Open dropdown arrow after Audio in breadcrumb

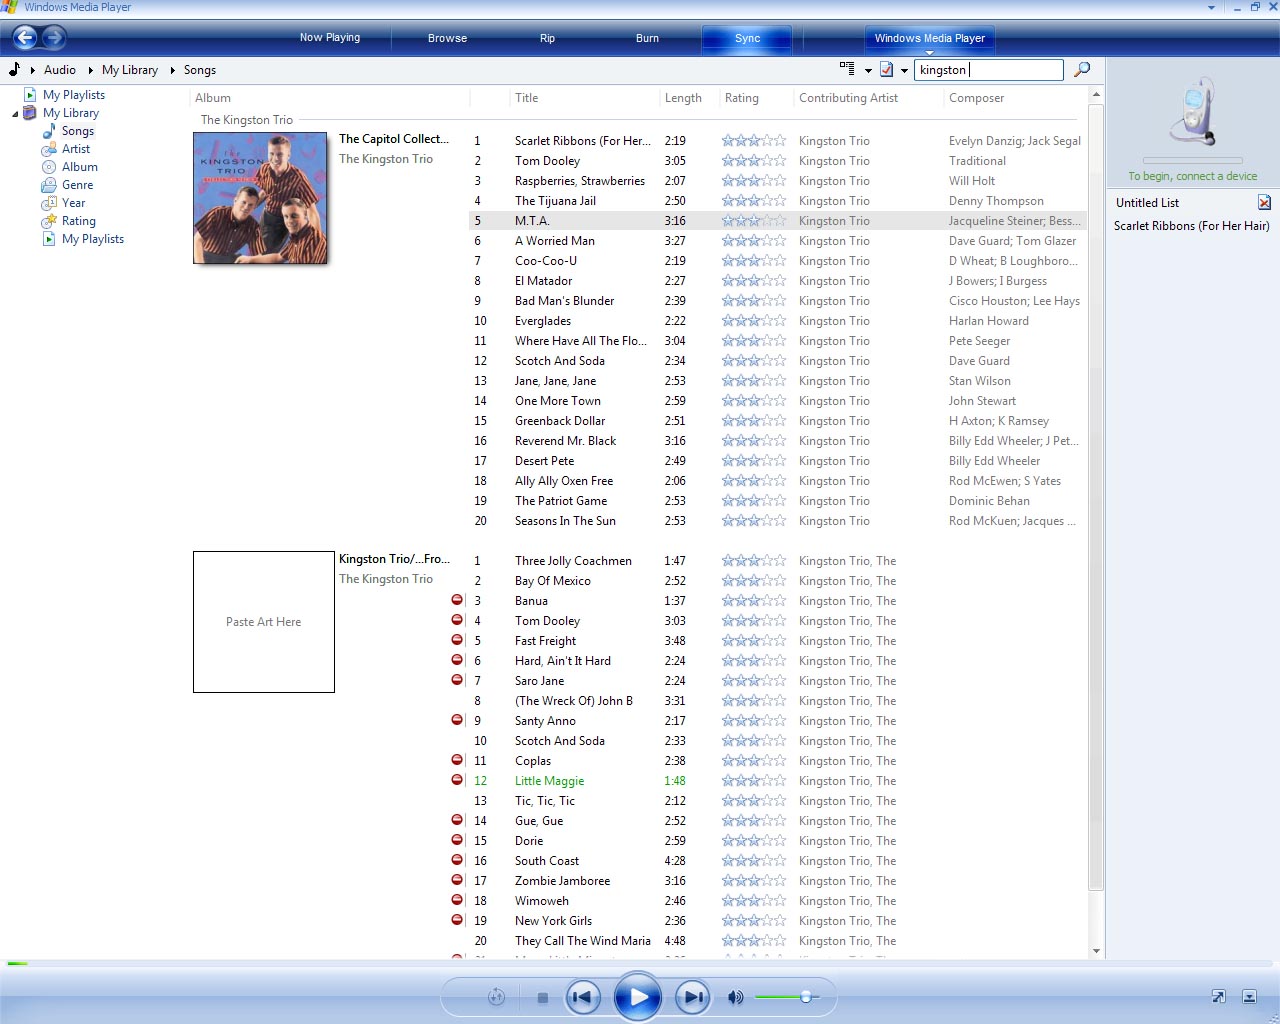[90, 70]
